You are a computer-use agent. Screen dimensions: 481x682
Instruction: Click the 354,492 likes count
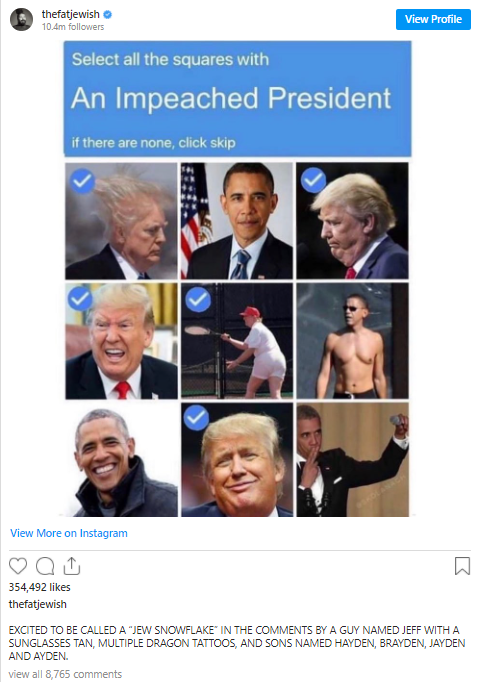pos(40,587)
